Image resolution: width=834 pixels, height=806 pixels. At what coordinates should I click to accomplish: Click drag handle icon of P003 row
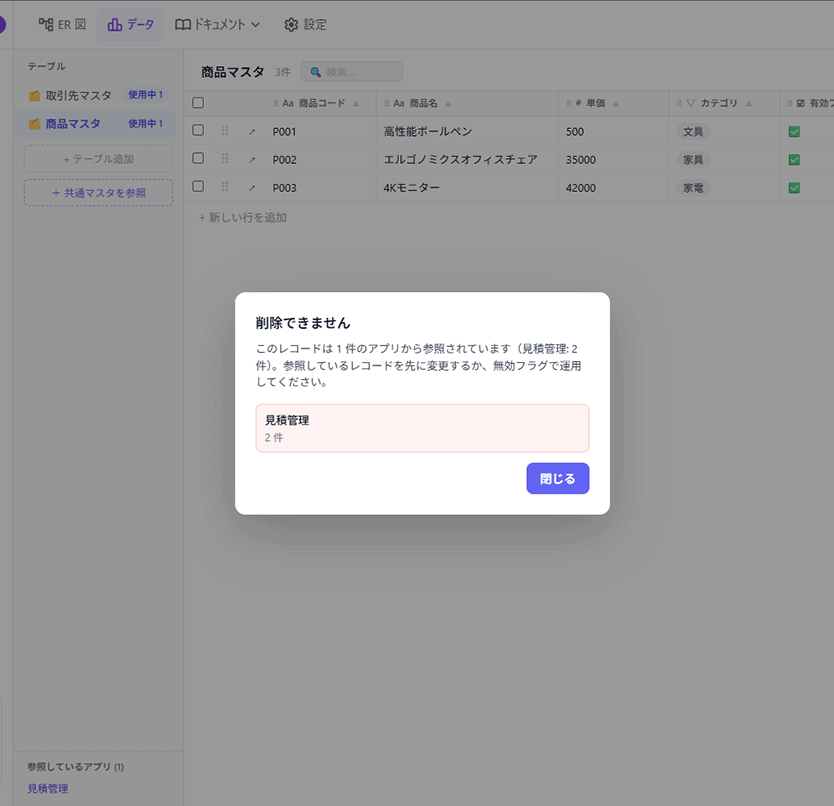coord(225,187)
